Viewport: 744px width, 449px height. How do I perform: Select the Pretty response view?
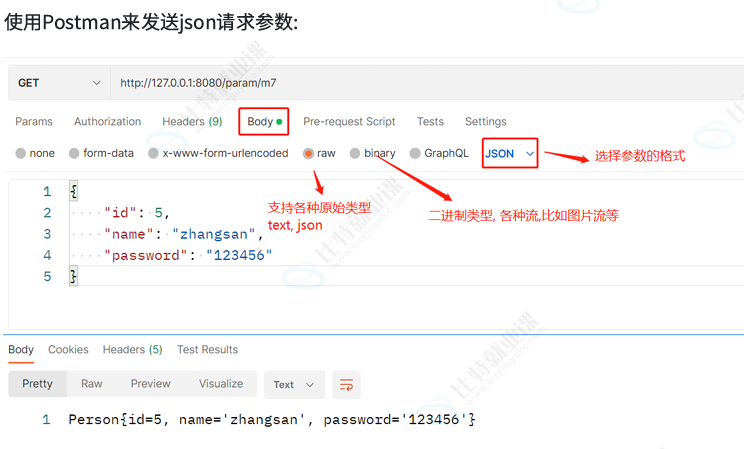click(37, 384)
